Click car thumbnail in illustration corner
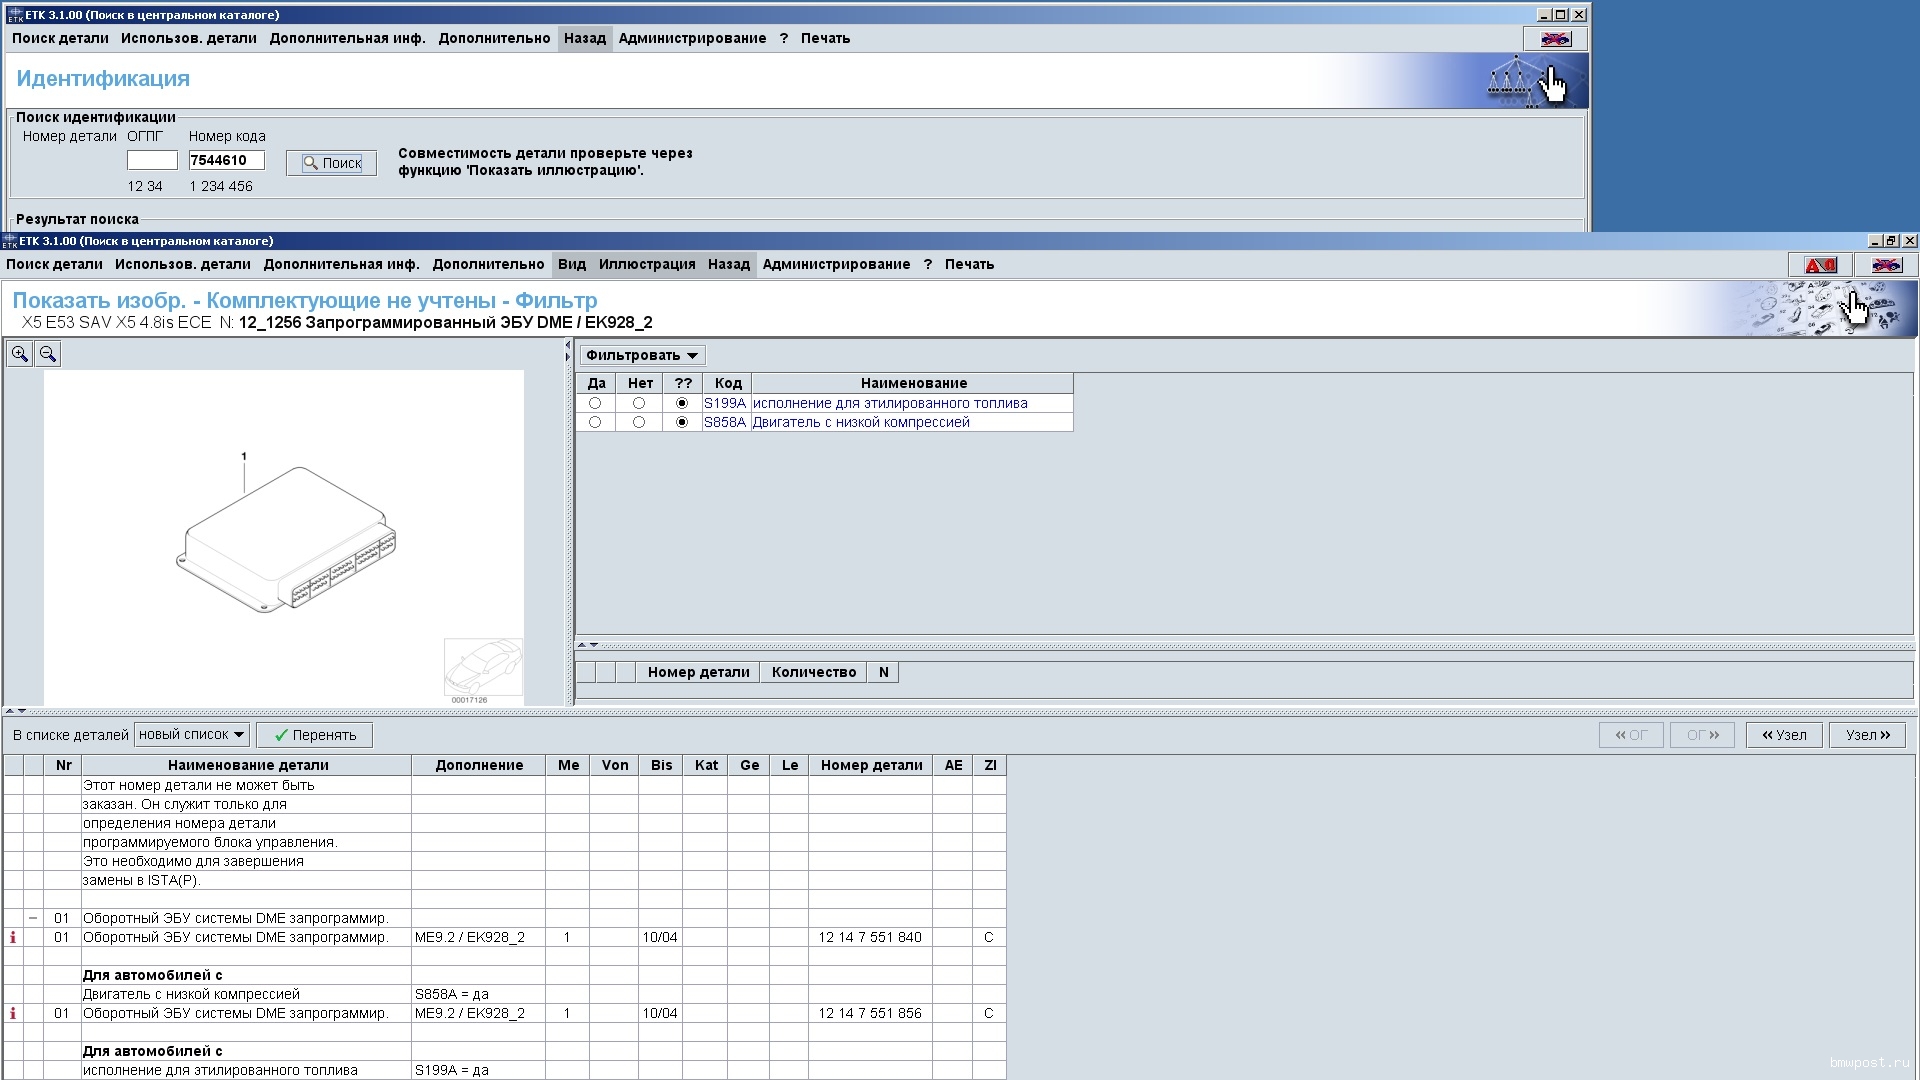 point(483,667)
